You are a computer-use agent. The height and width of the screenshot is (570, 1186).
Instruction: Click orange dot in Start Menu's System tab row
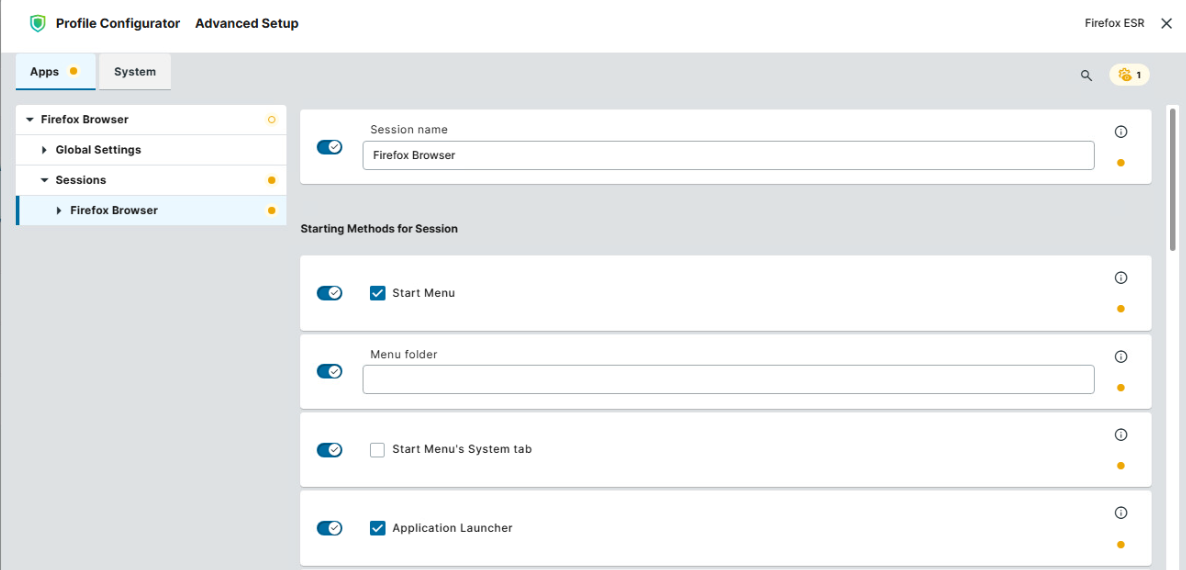tap(1121, 466)
